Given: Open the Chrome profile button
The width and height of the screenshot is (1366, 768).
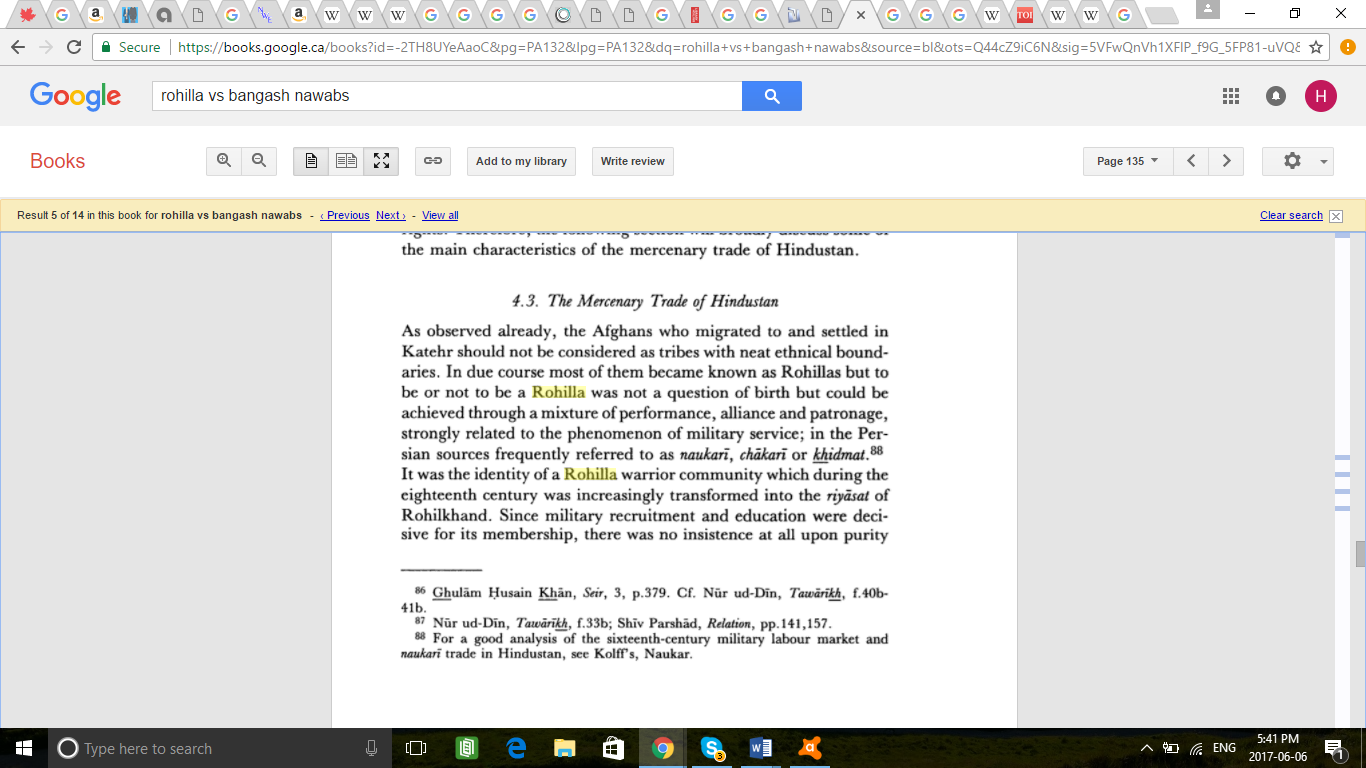Looking at the screenshot, I should [1208, 10].
